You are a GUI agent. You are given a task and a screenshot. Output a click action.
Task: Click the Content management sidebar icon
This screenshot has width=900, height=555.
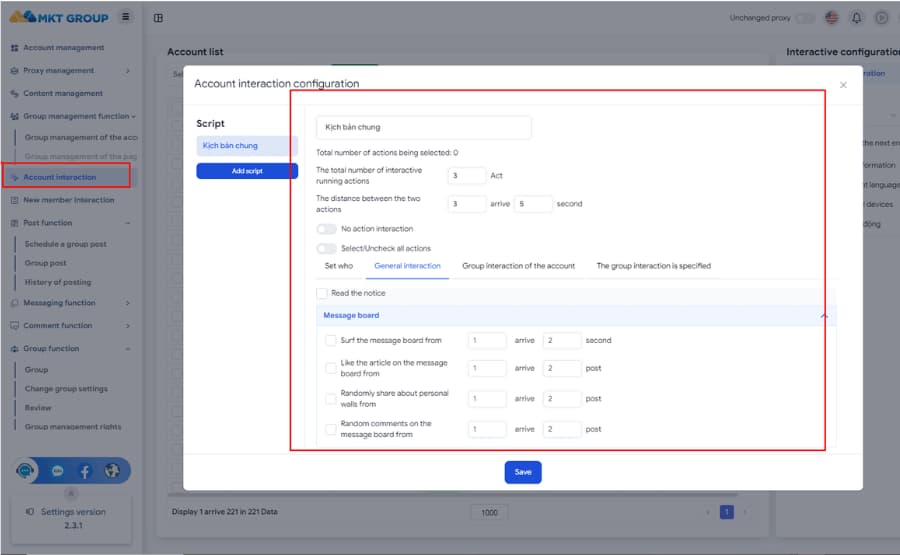pos(14,94)
